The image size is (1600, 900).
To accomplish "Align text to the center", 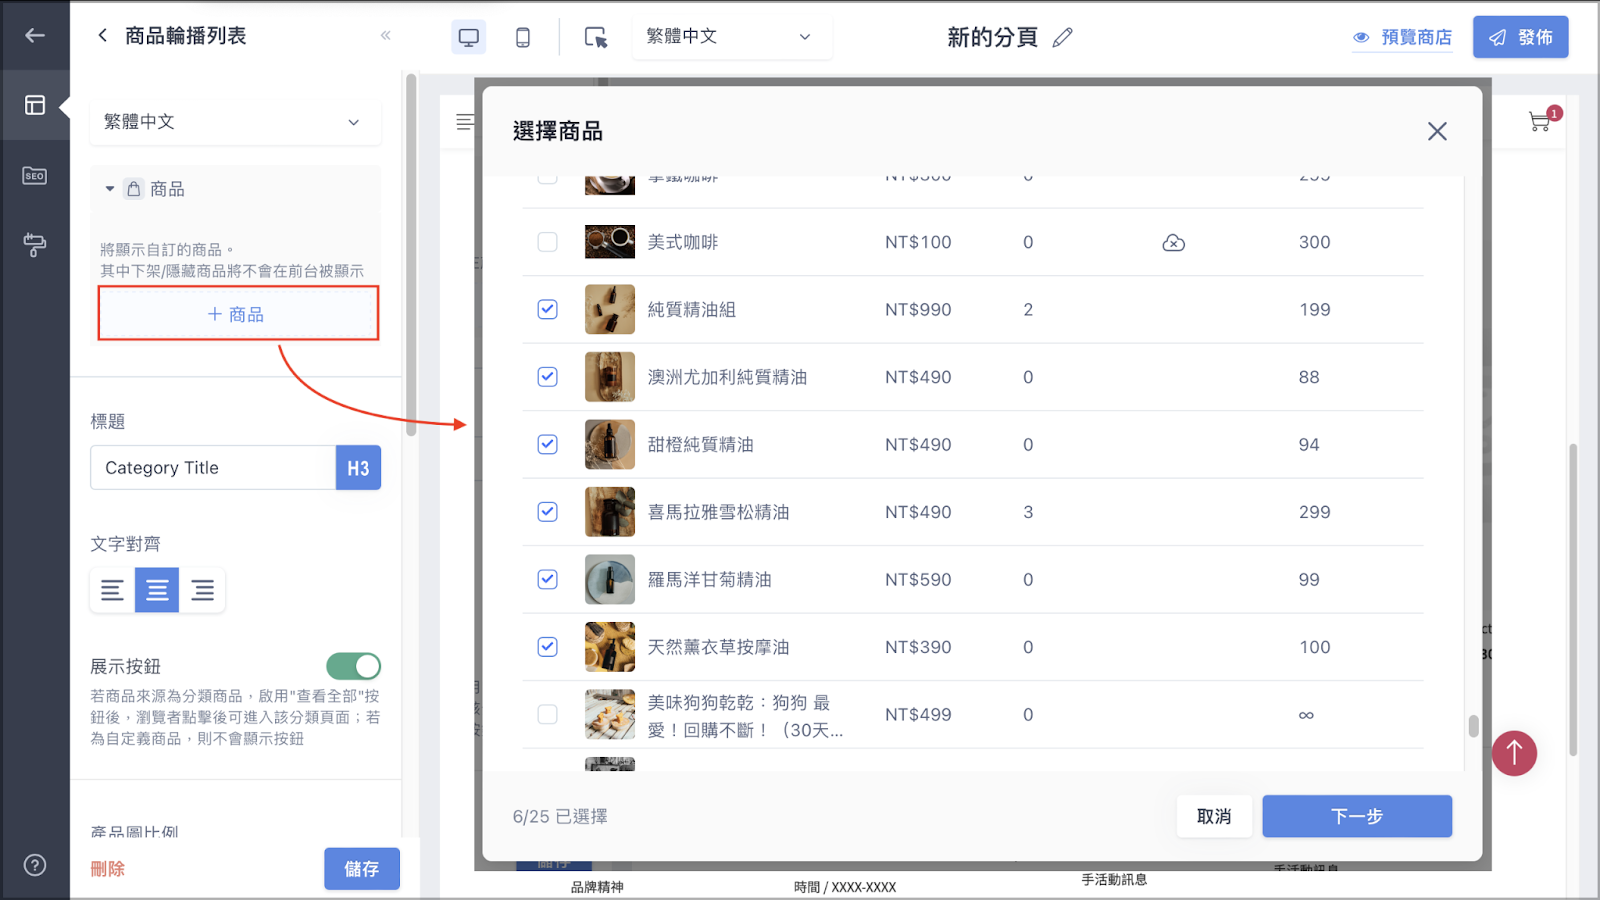I will (x=157, y=590).
